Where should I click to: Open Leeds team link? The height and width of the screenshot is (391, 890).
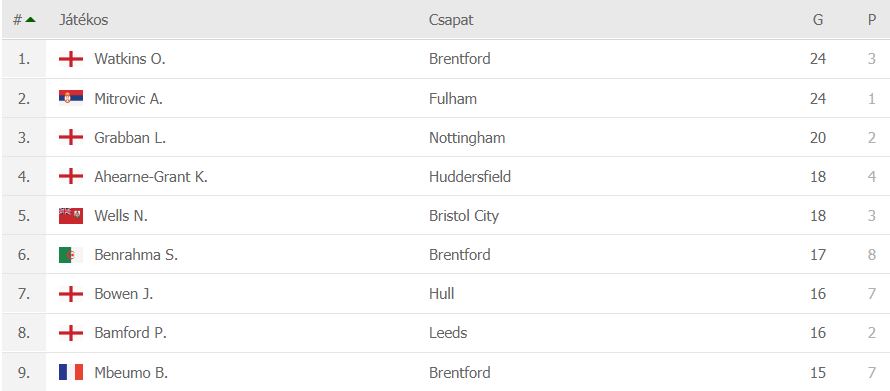[x=448, y=333]
